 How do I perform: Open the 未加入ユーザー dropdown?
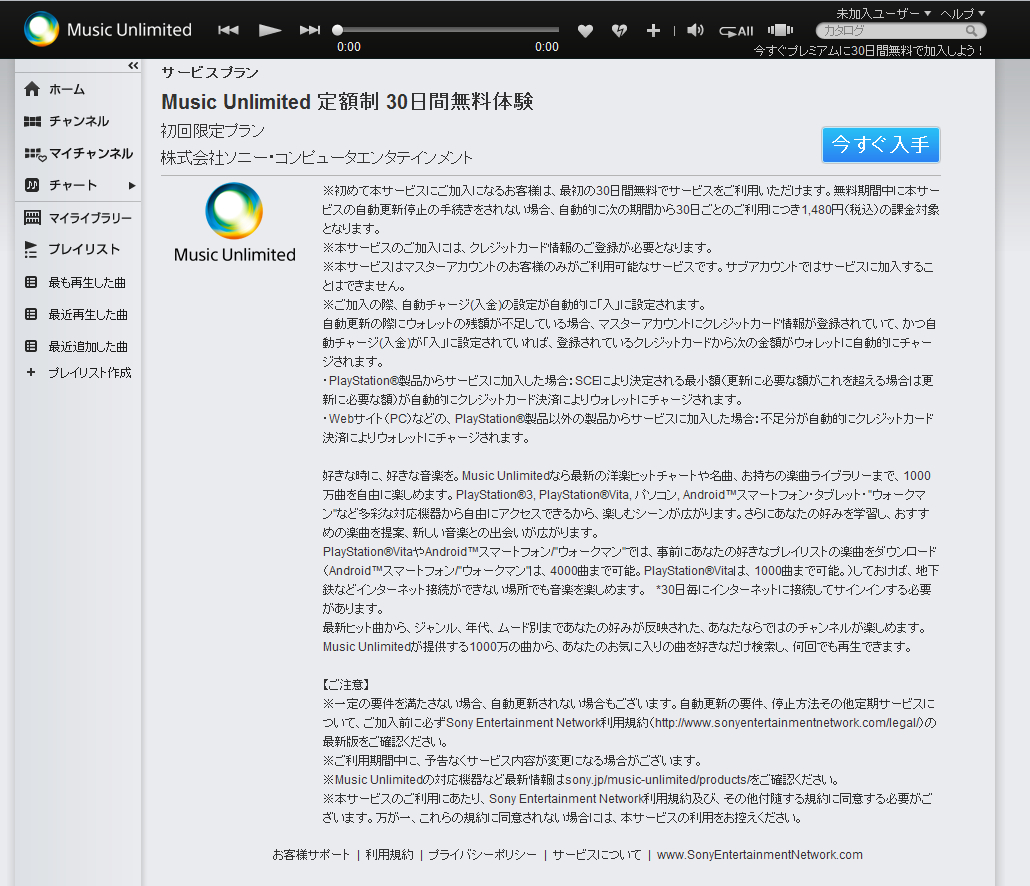tap(884, 13)
